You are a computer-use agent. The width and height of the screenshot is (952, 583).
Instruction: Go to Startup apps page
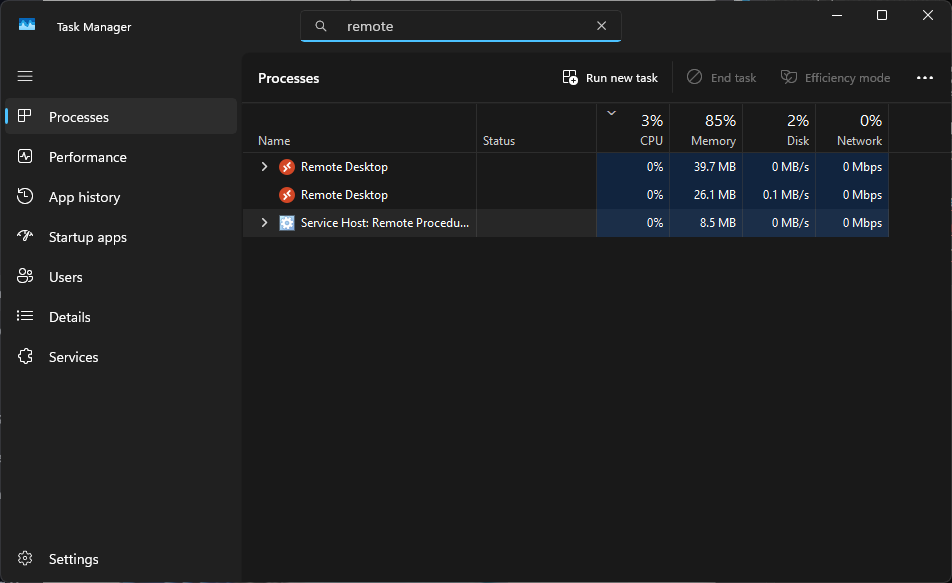(x=87, y=237)
